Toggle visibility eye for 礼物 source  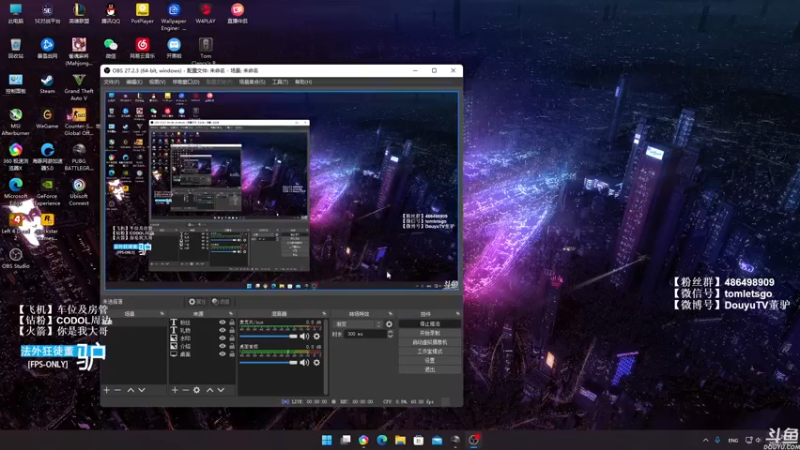pos(222,330)
